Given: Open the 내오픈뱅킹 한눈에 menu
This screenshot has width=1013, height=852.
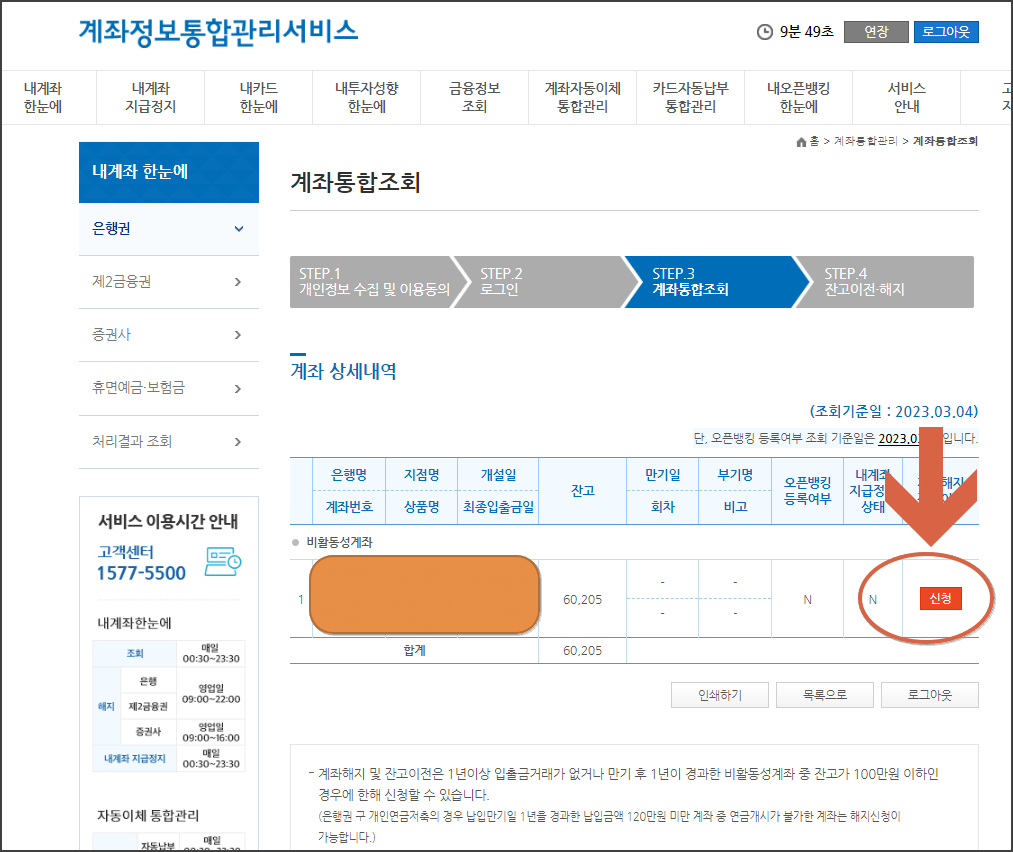Looking at the screenshot, I should coord(798,98).
